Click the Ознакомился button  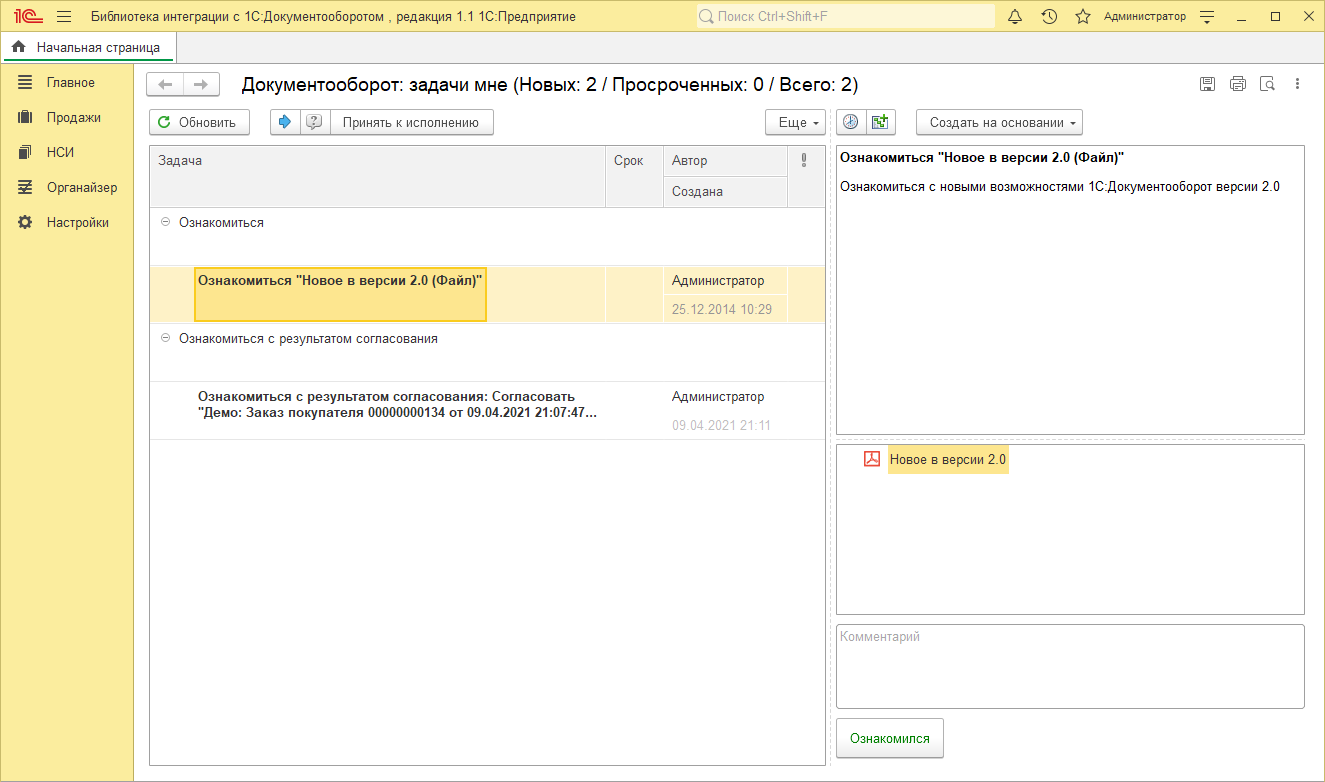tap(890, 738)
